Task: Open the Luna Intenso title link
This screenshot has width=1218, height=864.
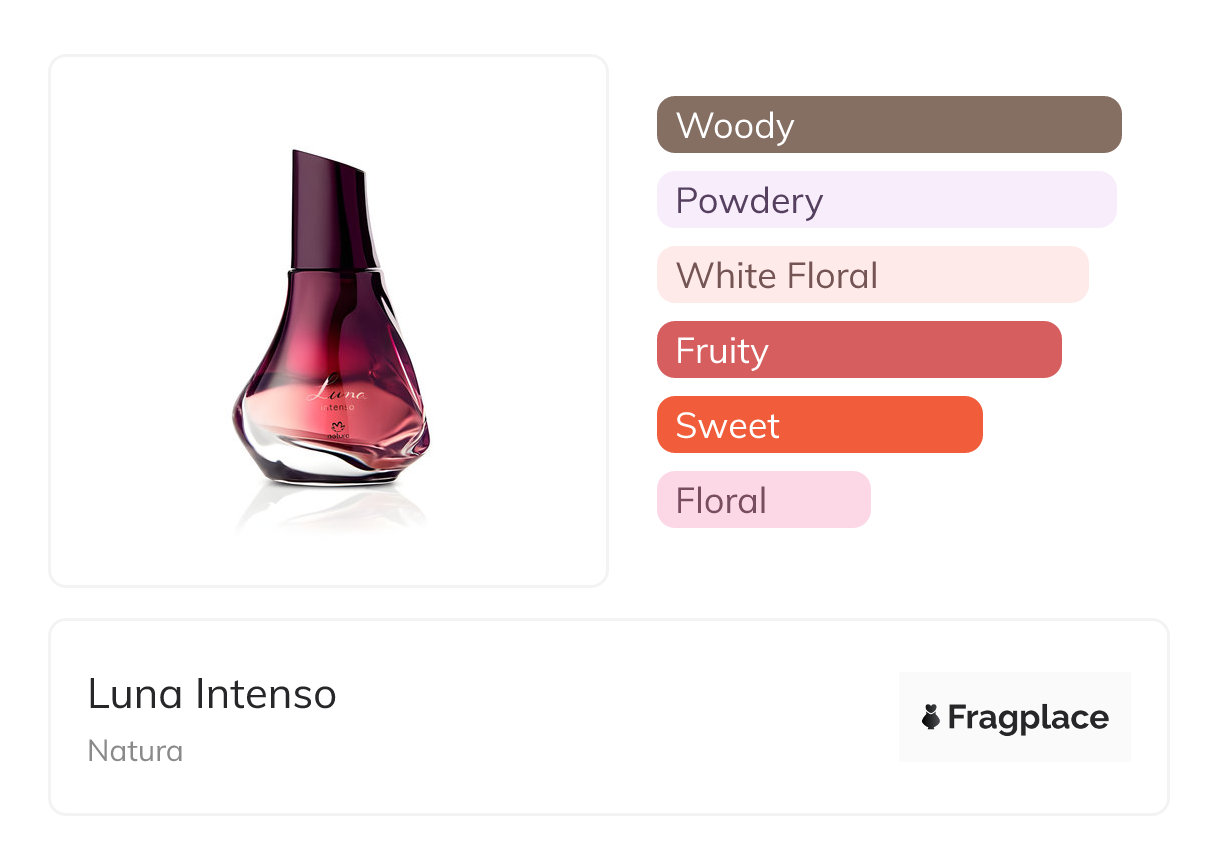Action: click(212, 694)
